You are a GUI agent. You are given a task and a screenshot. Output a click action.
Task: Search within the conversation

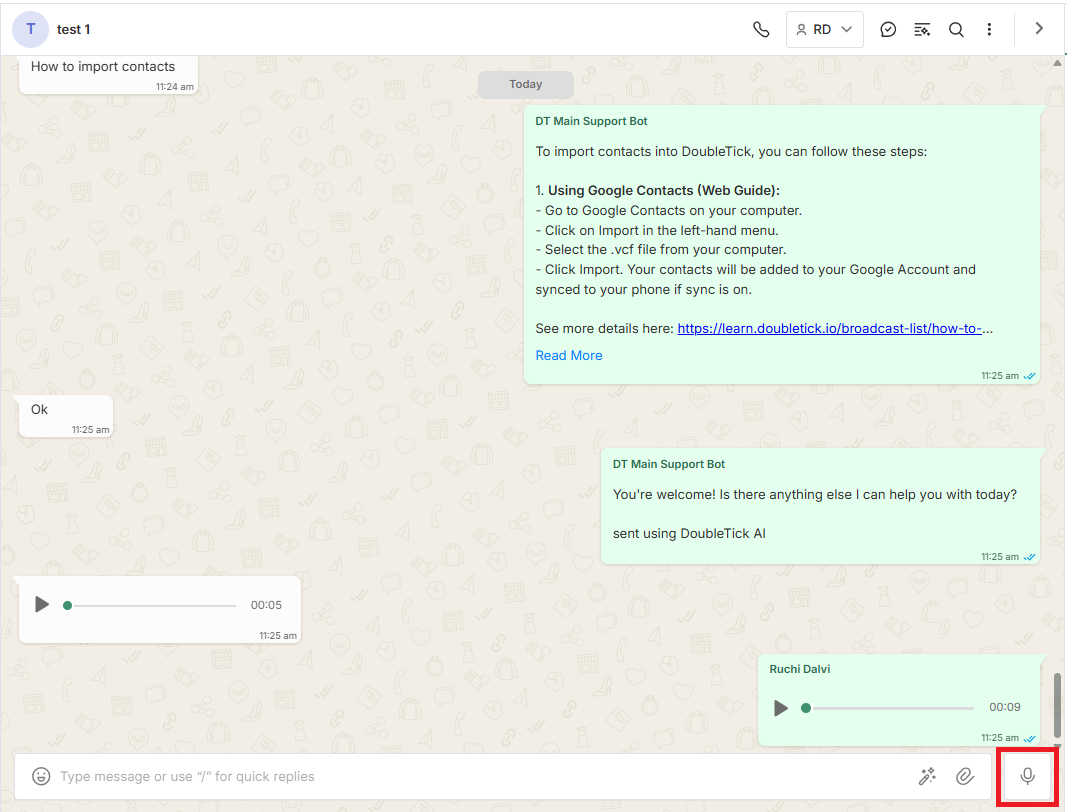956,29
